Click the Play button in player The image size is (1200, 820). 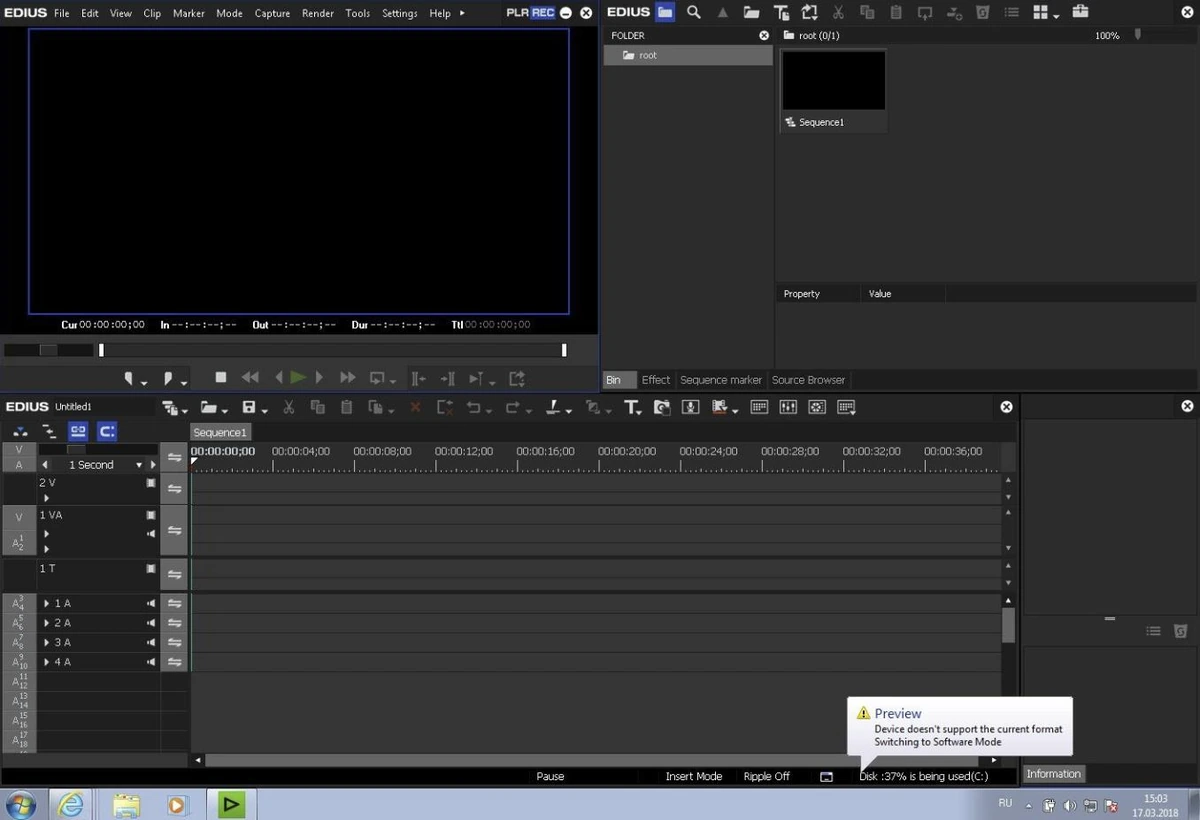click(298, 378)
